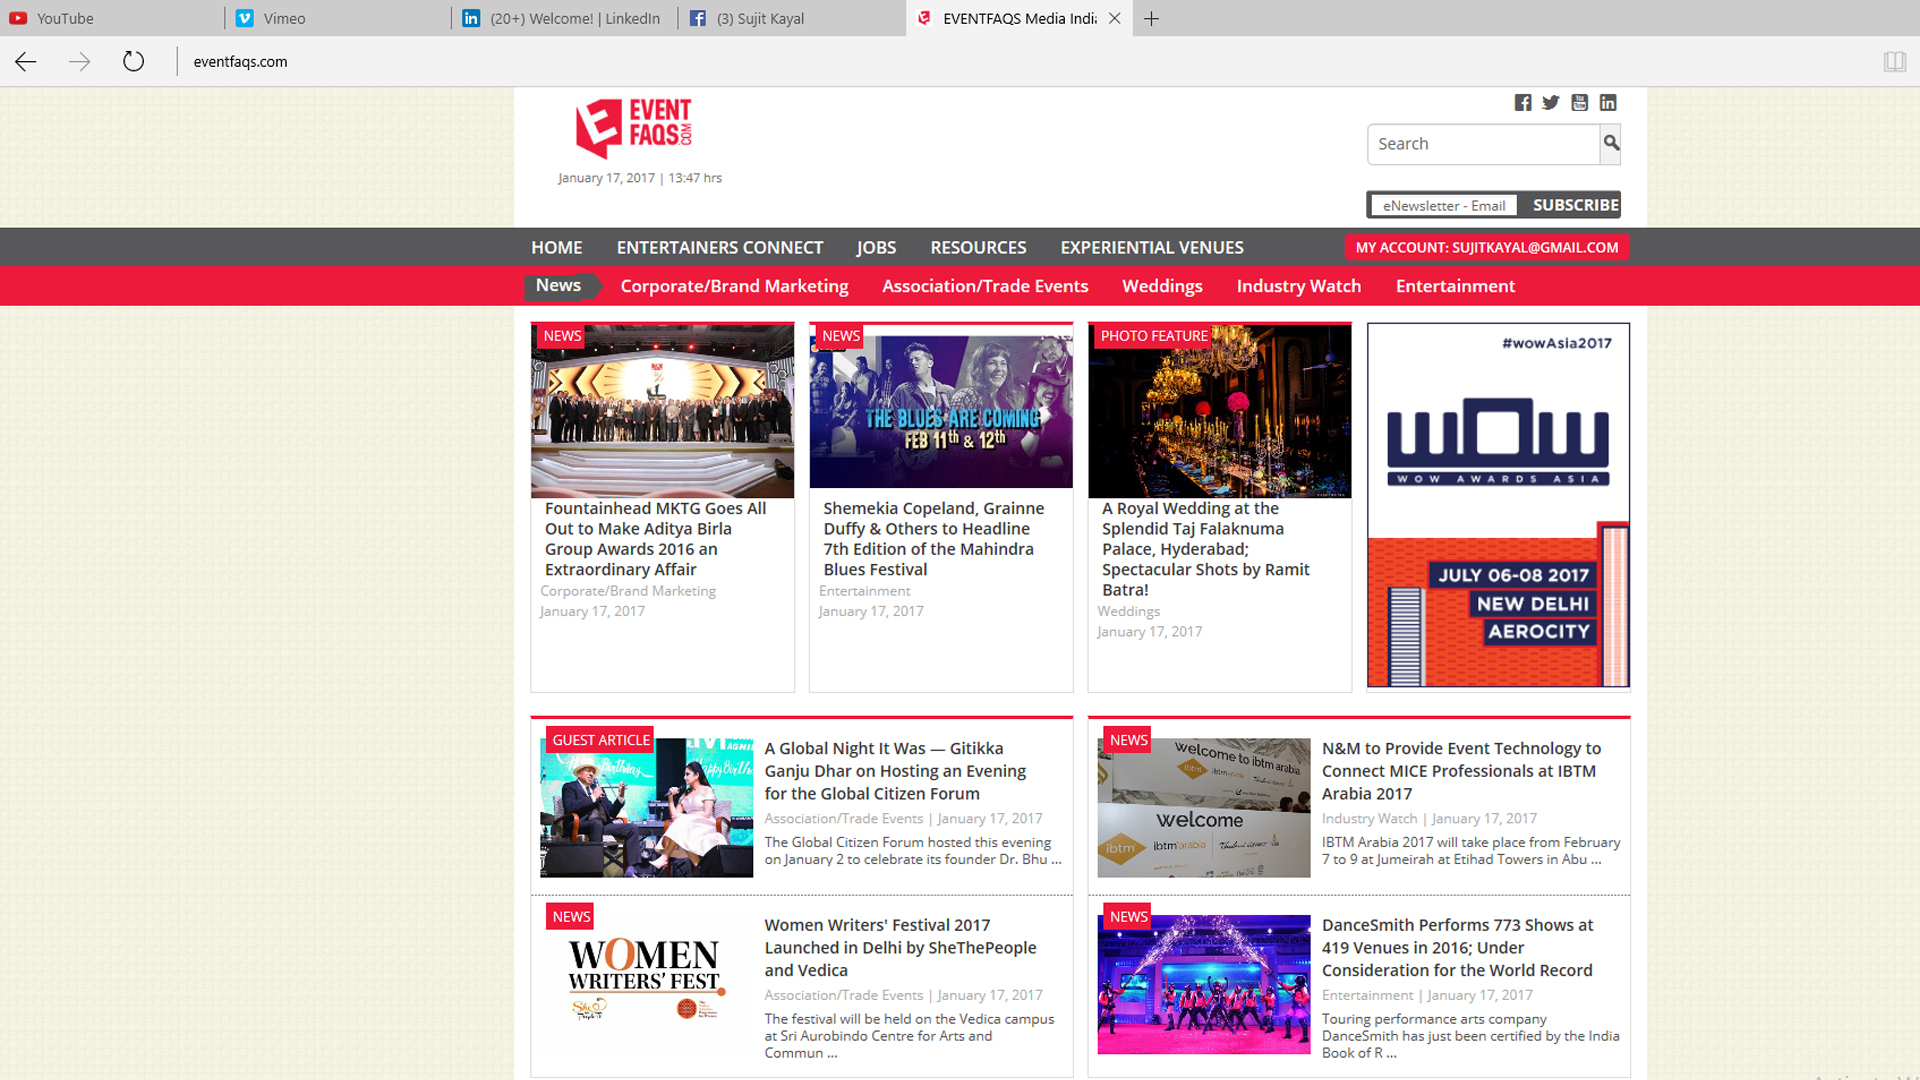The height and width of the screenshot is (1080, 1920).
Task: Open the WOW Awards Asia banner ad
Action: pyautogui.click(x=1498, y=505)
